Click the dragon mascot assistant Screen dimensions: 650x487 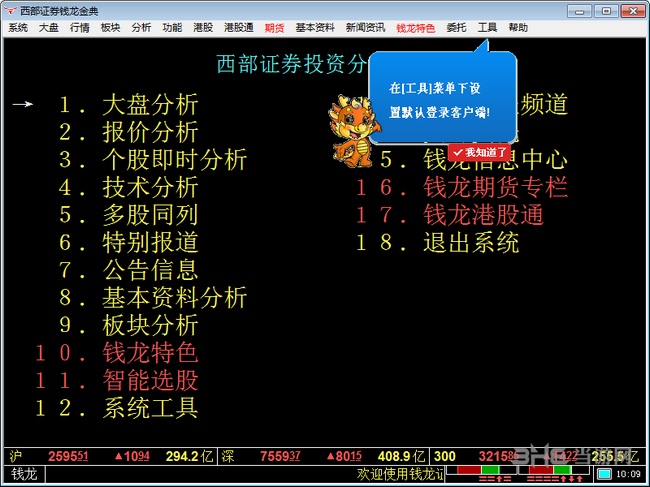pyautogui.click(x=354, y=131)
